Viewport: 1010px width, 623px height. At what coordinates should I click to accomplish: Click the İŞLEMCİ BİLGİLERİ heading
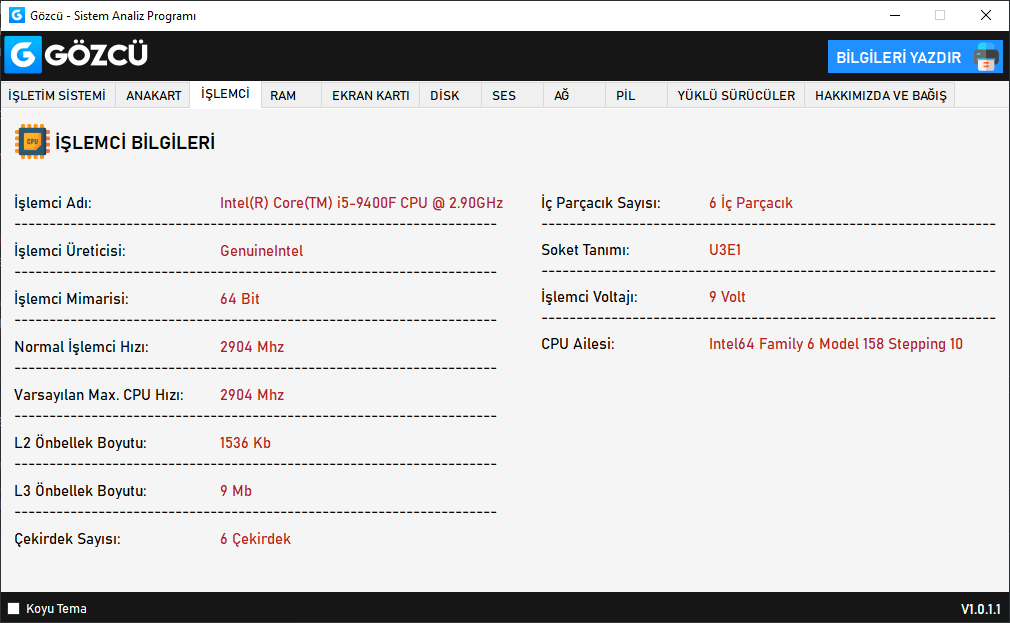click(x=135, y=142)
